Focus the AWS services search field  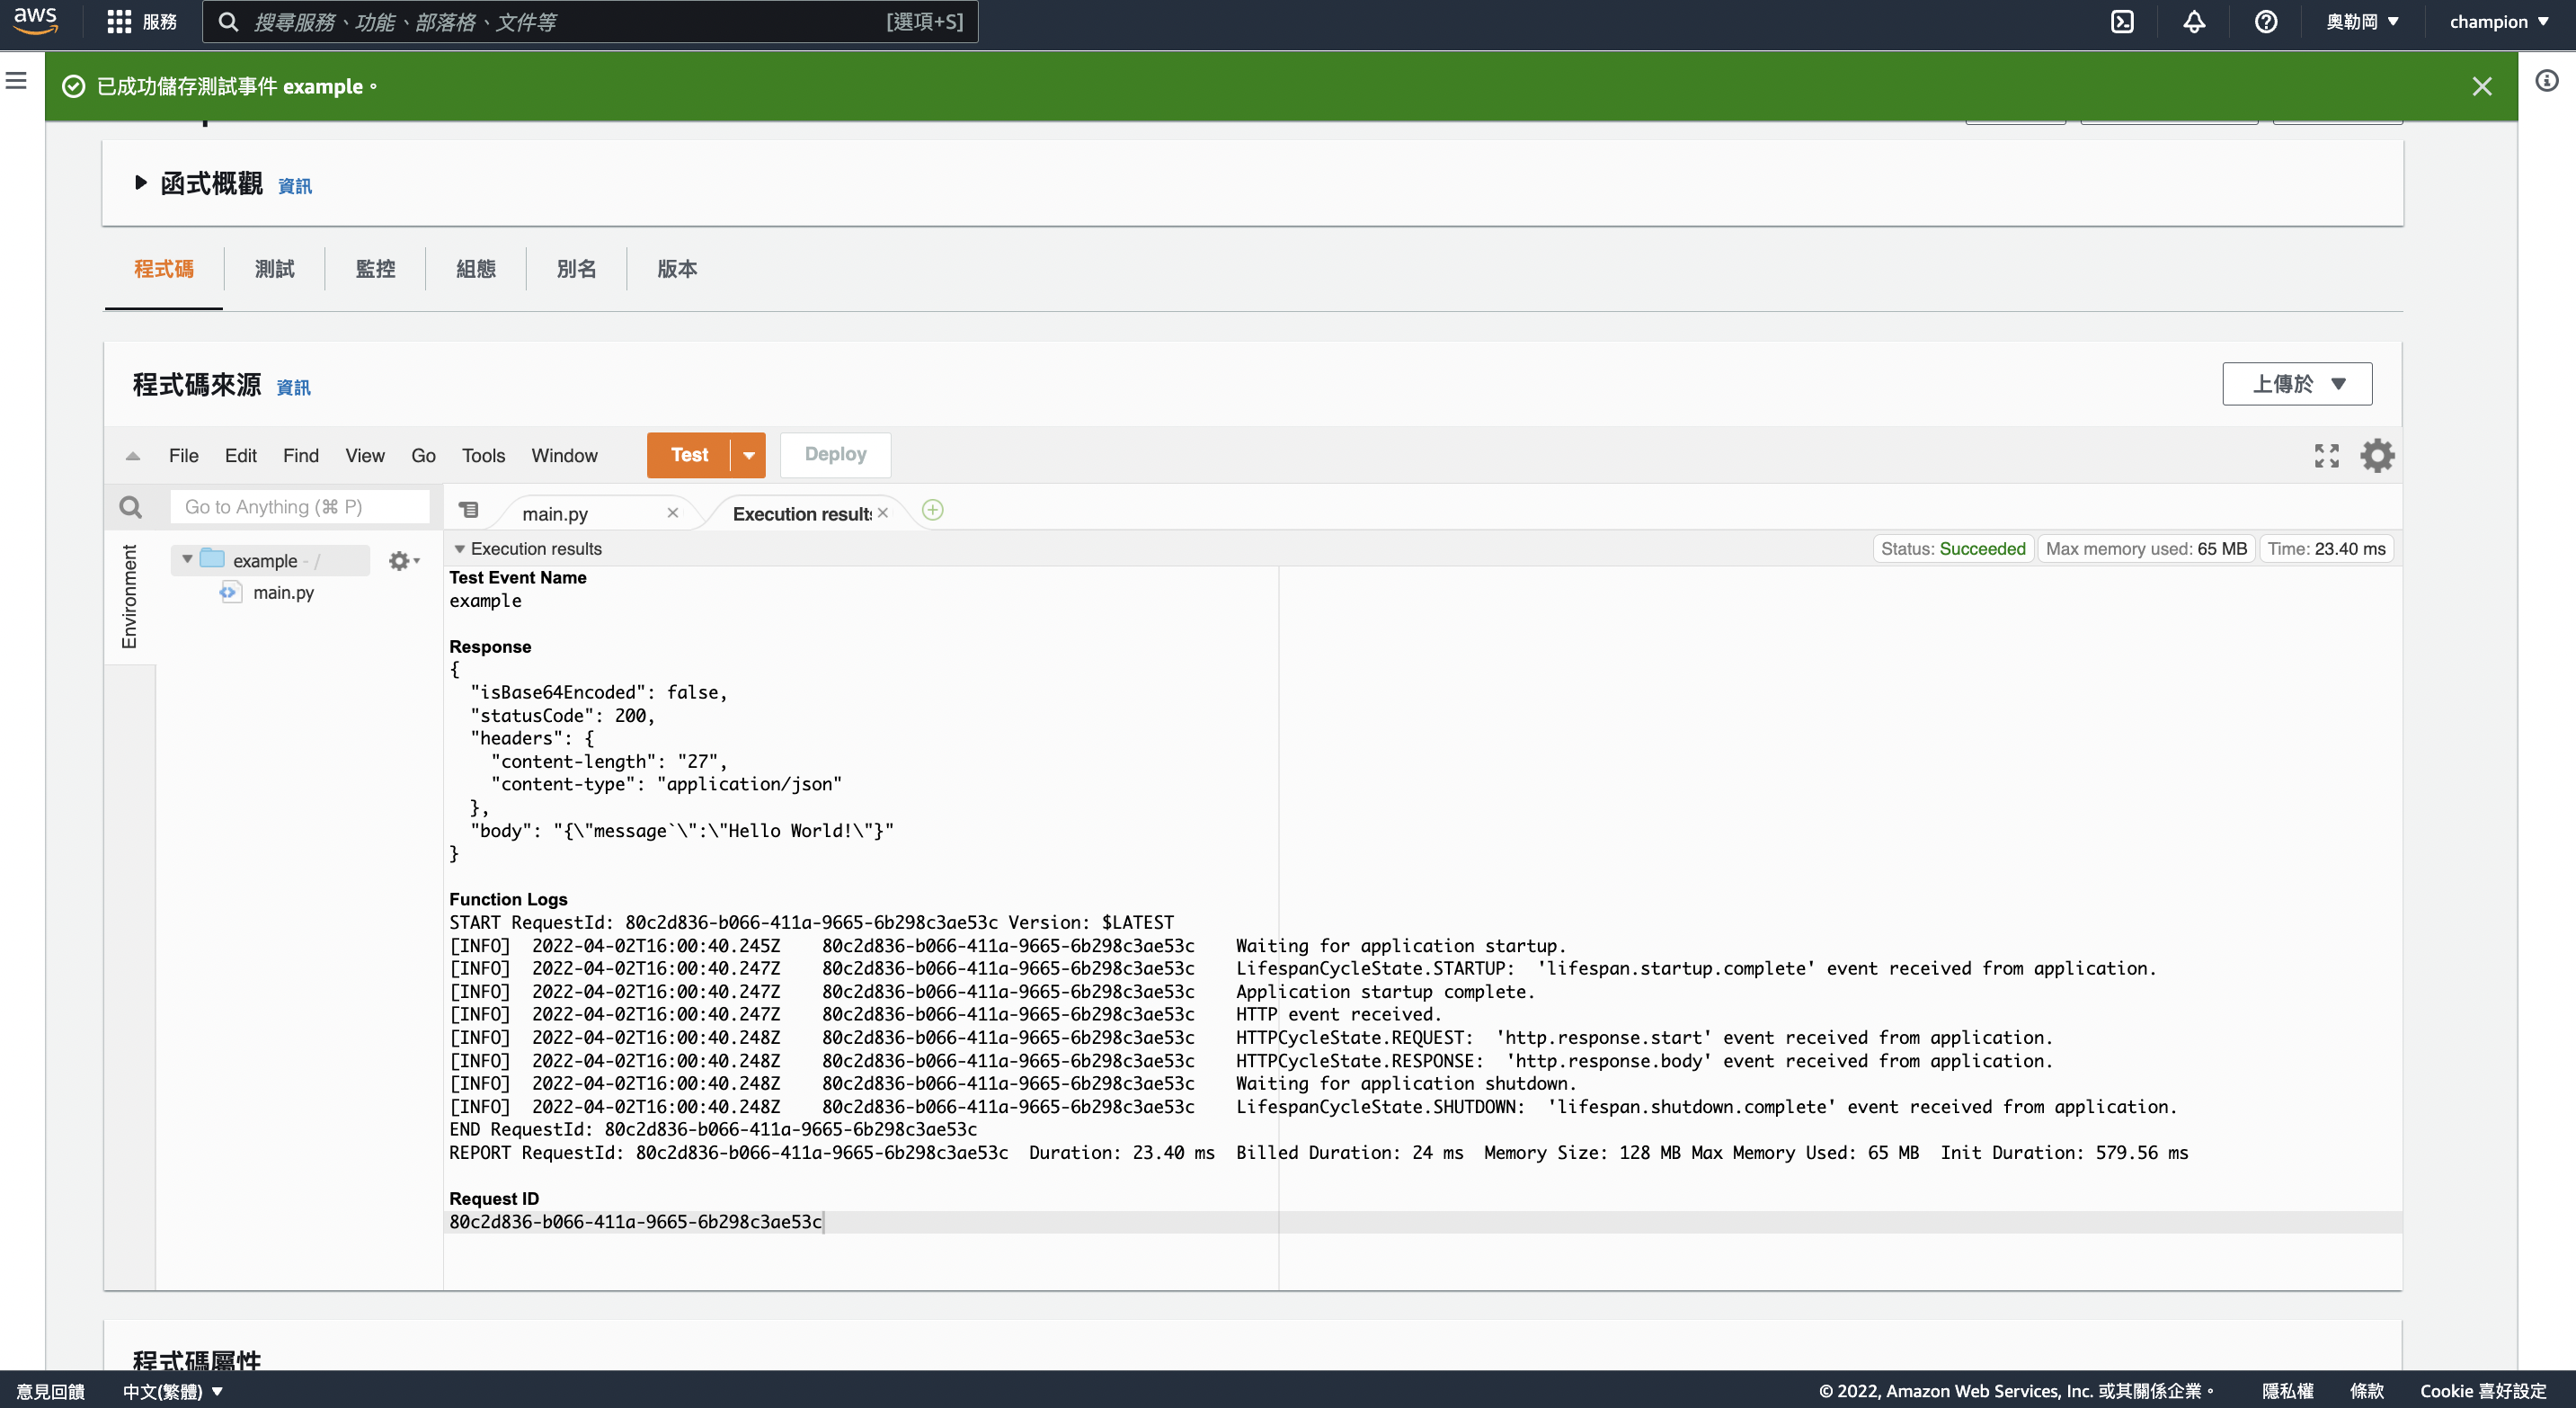590,22
